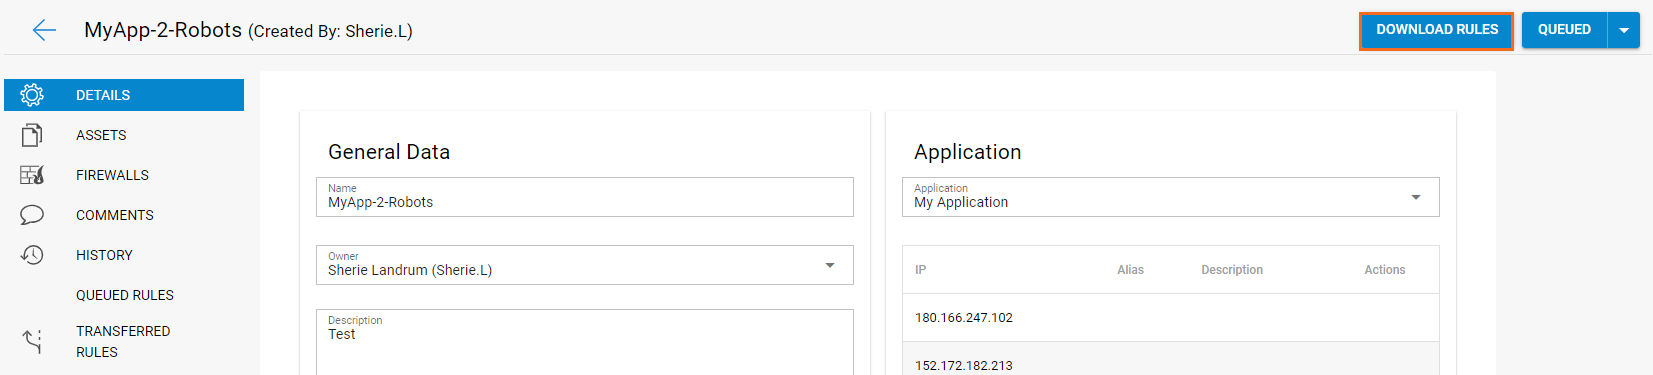Click the Comments speech bubble icon

(x=32, y=215)
